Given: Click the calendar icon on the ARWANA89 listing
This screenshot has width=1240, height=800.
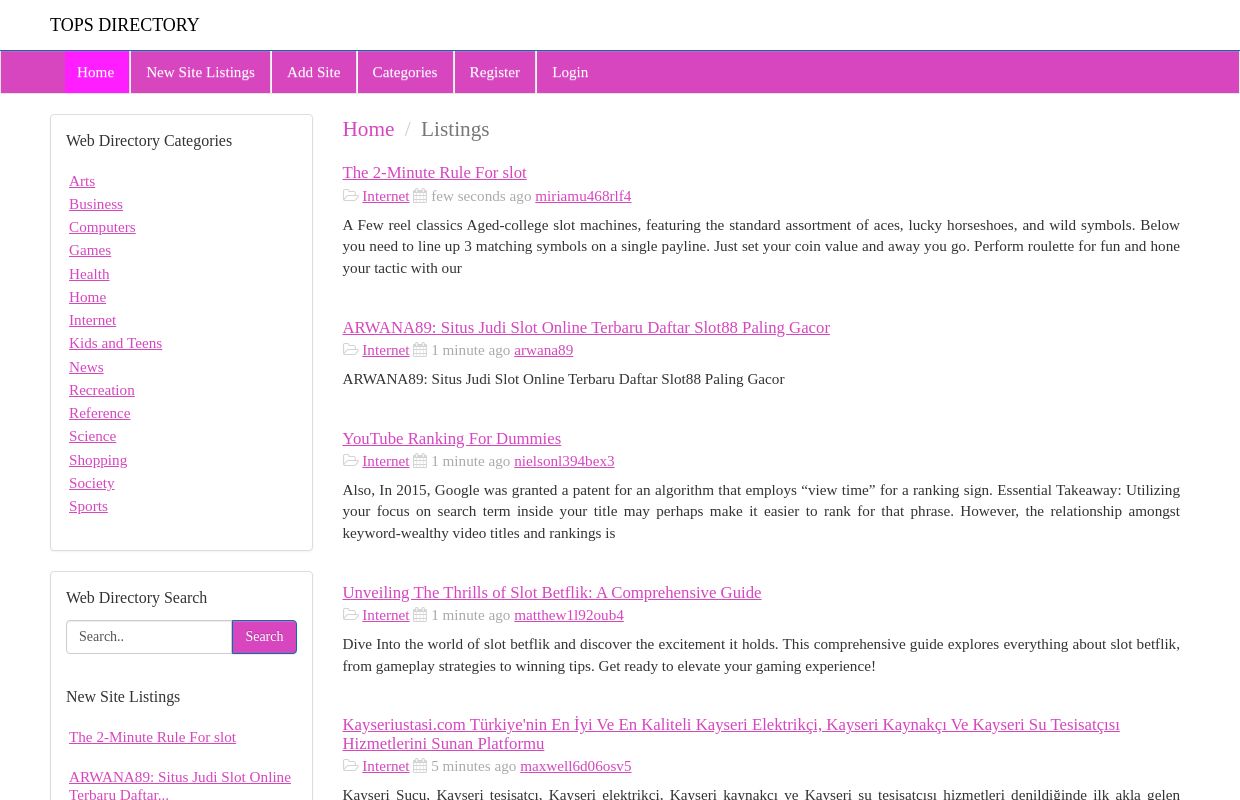Looking at the screenshot, I should pos(420,350).
